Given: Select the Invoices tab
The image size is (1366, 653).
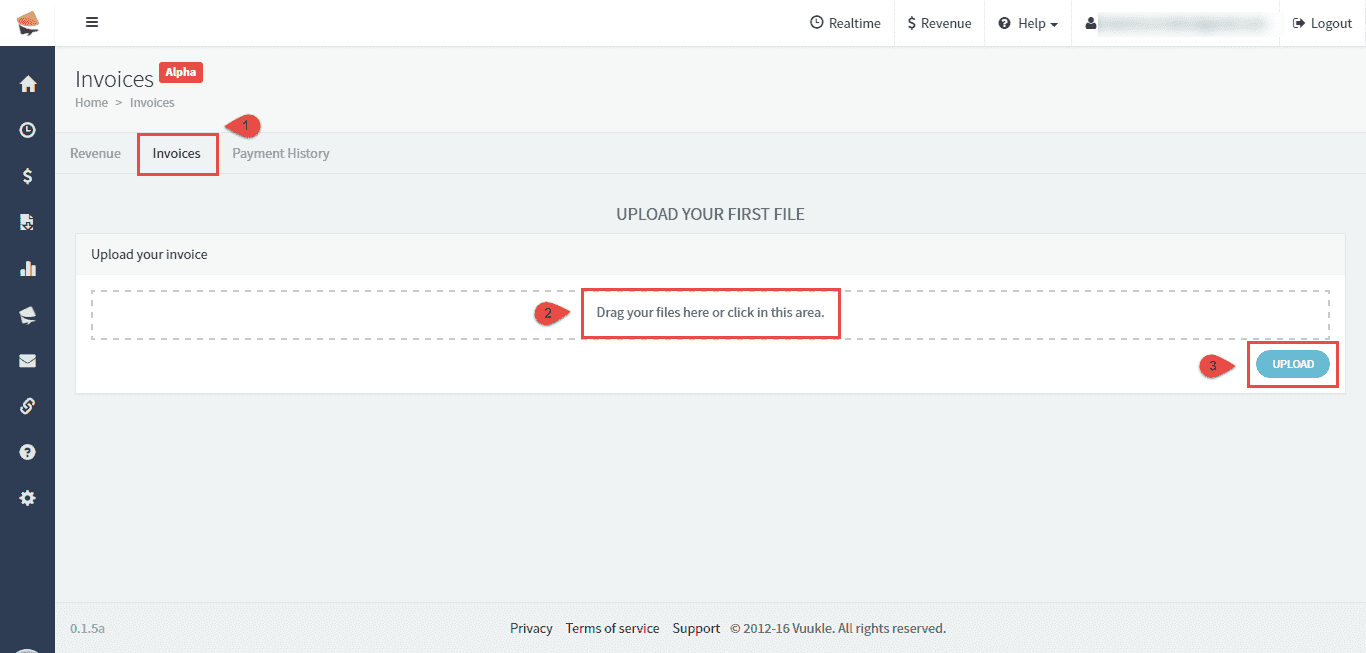Looking at the screenshot, I should point(177,153).
